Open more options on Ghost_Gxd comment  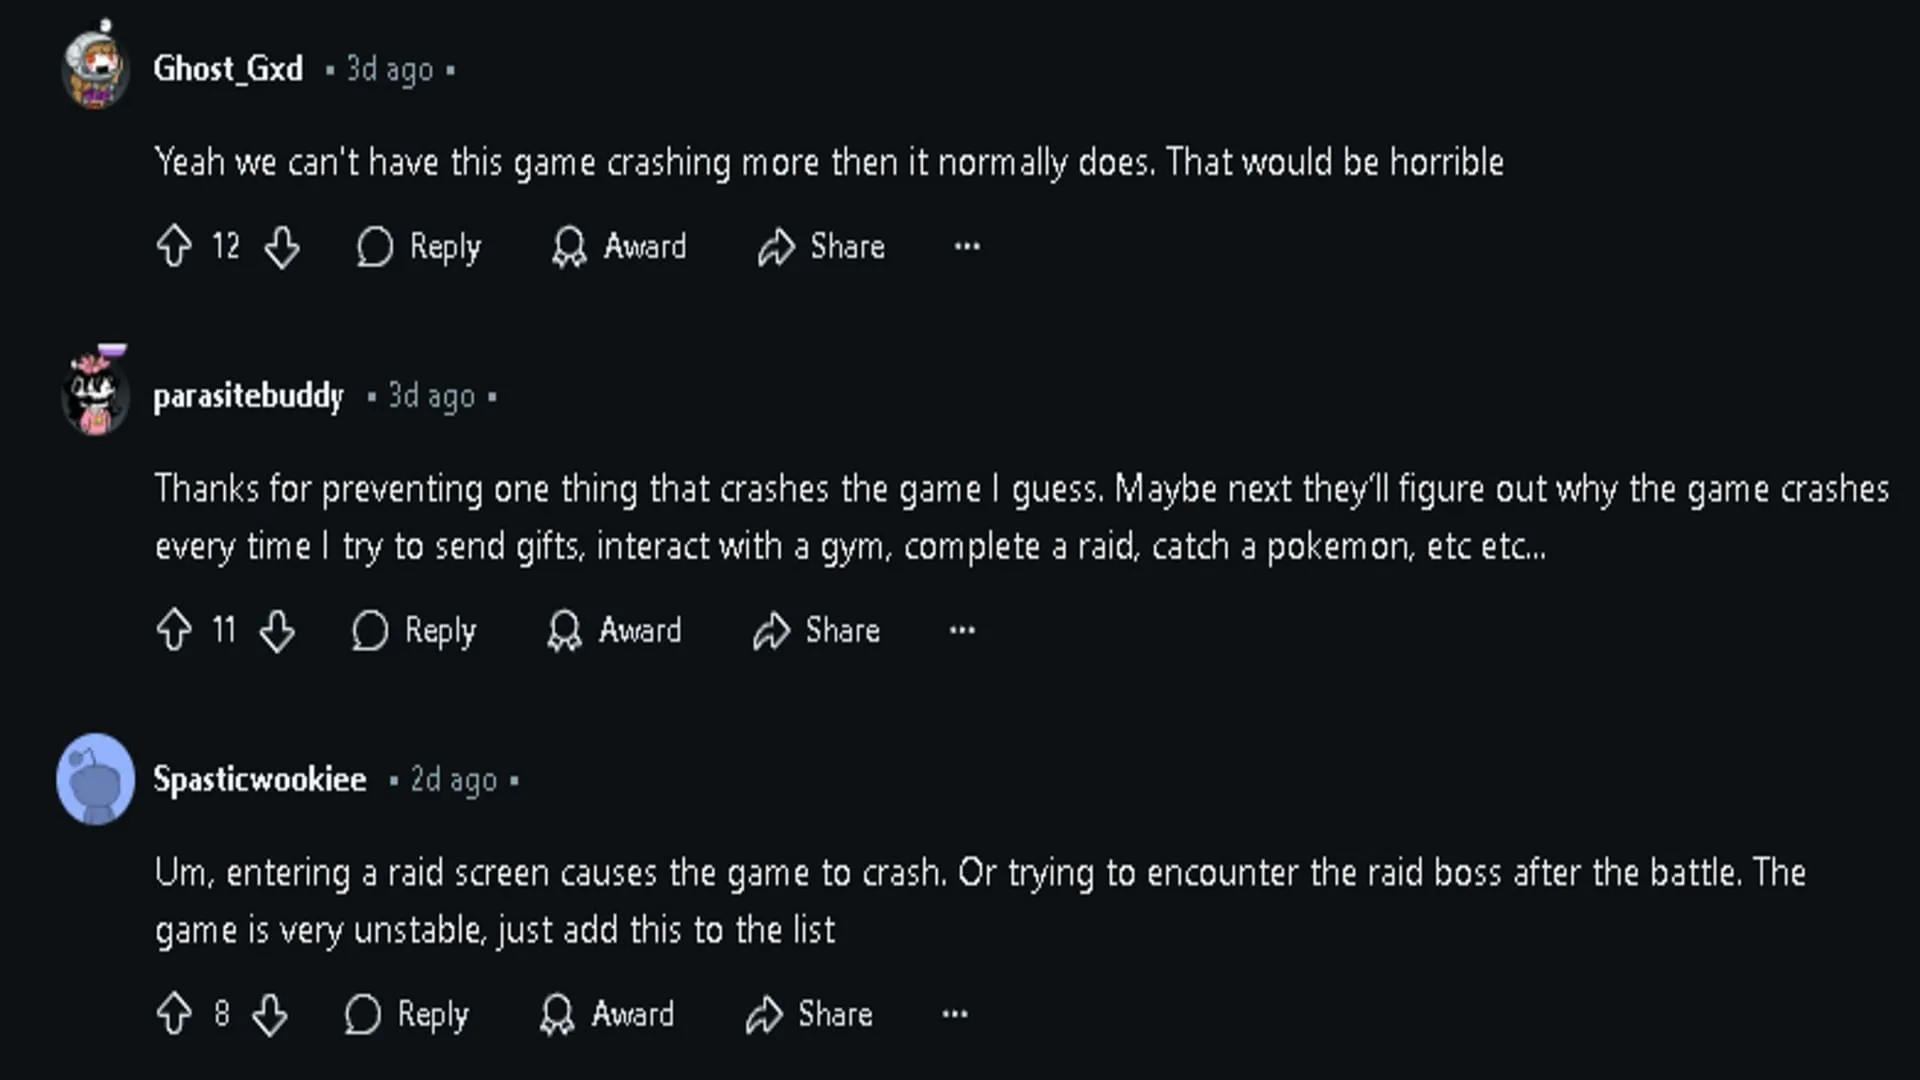click(967, 247)
